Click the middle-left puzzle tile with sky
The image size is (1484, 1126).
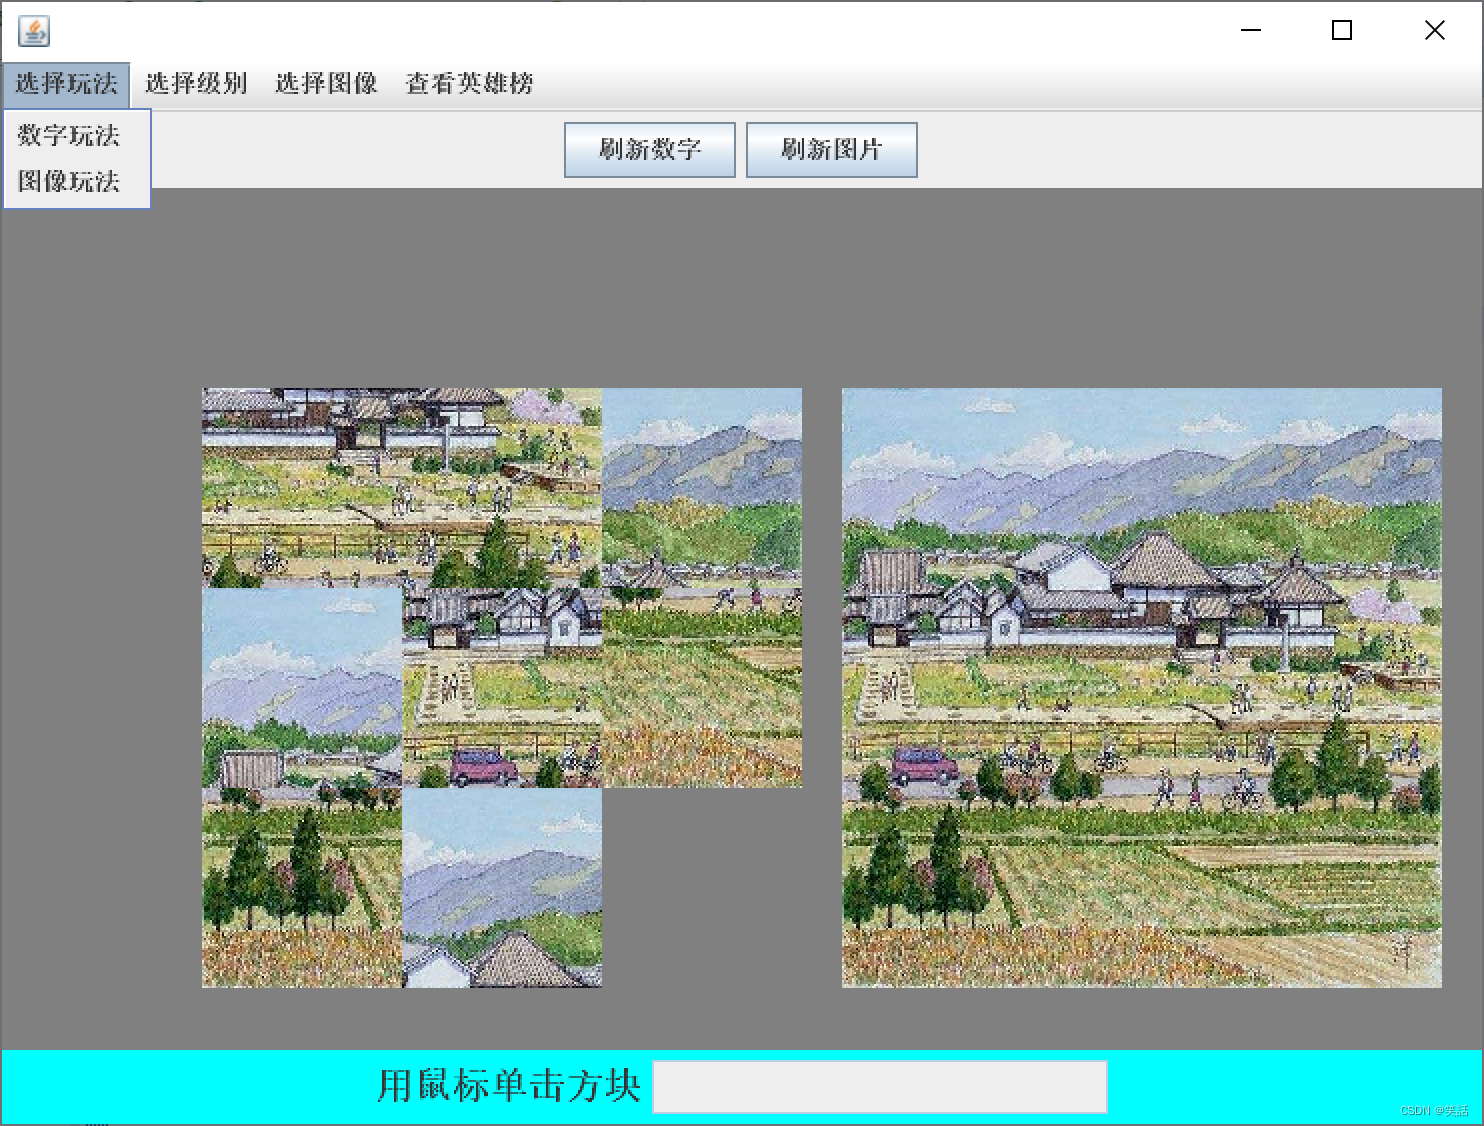(x=302, y=688)
